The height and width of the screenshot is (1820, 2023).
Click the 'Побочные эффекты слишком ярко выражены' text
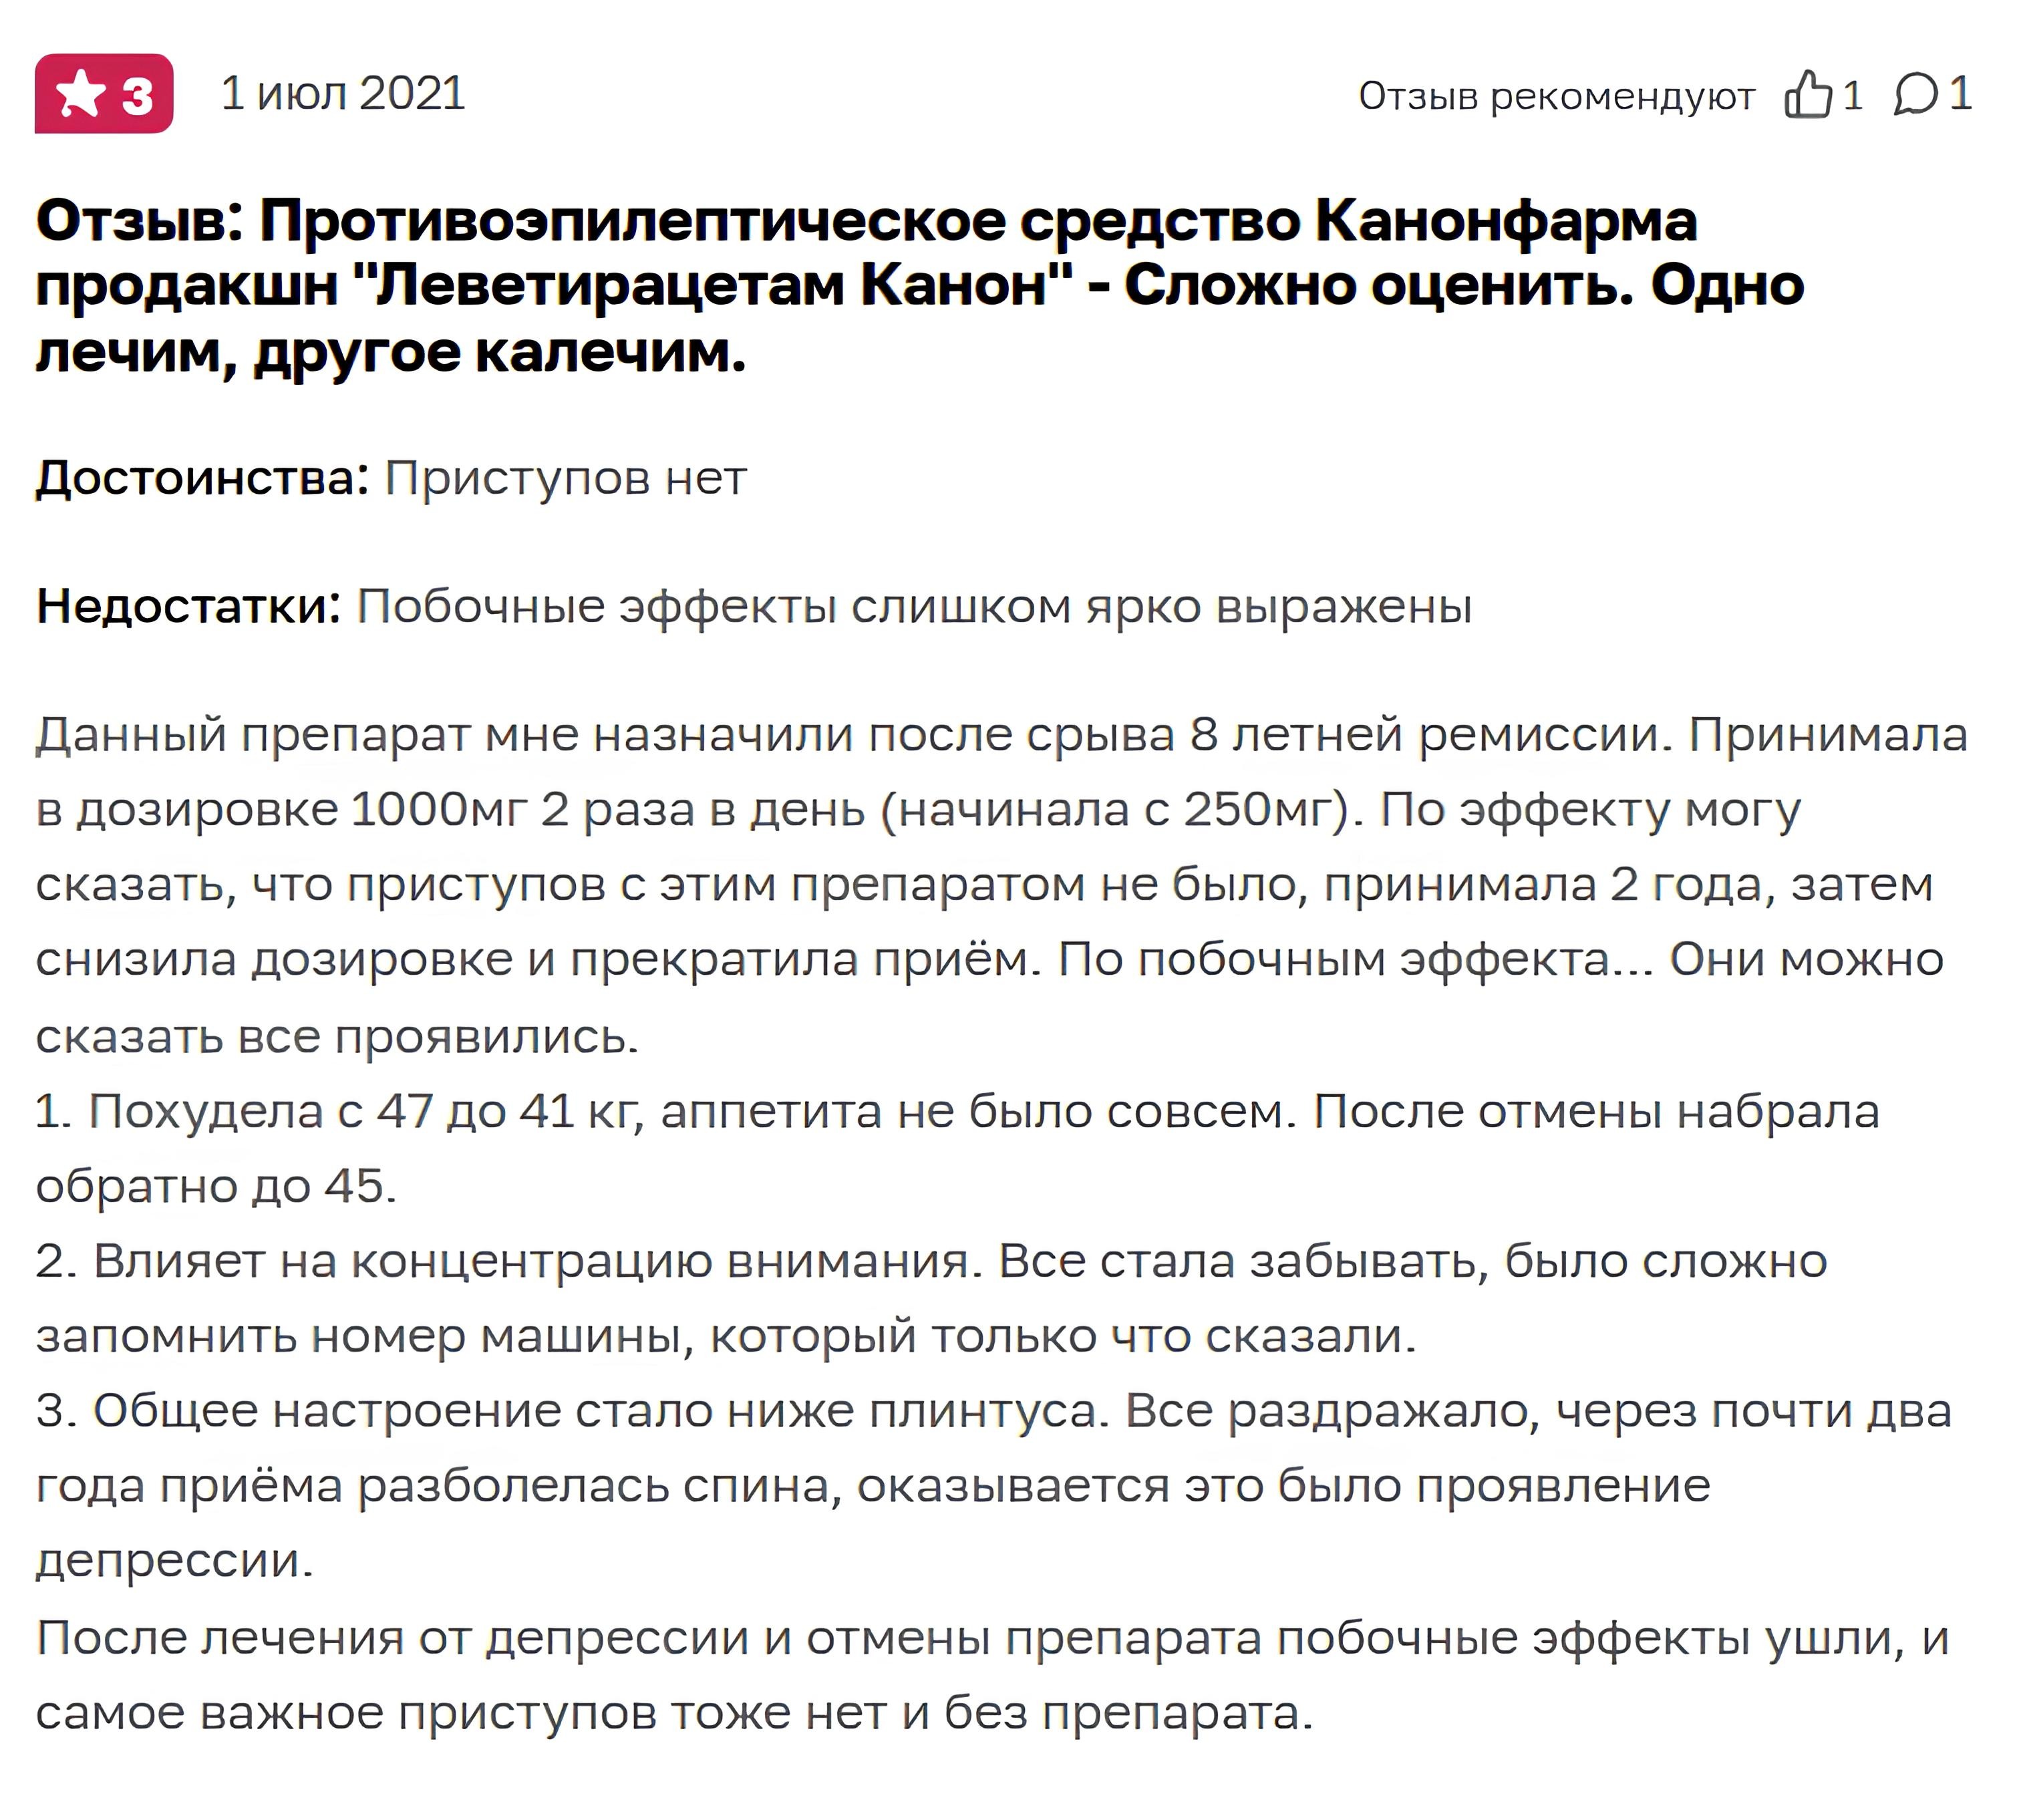point(915,607)
